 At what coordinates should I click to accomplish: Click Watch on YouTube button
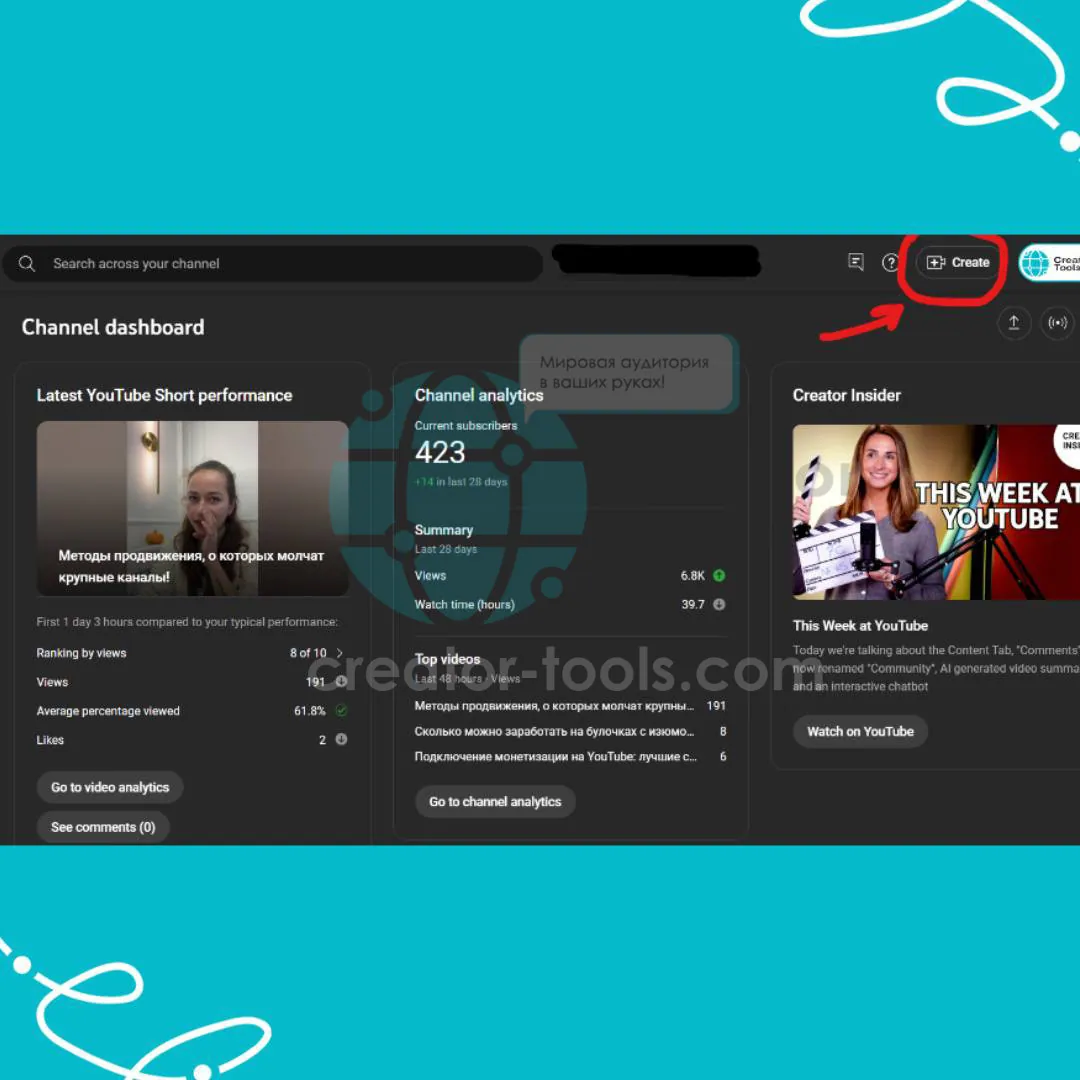point(860,731)
